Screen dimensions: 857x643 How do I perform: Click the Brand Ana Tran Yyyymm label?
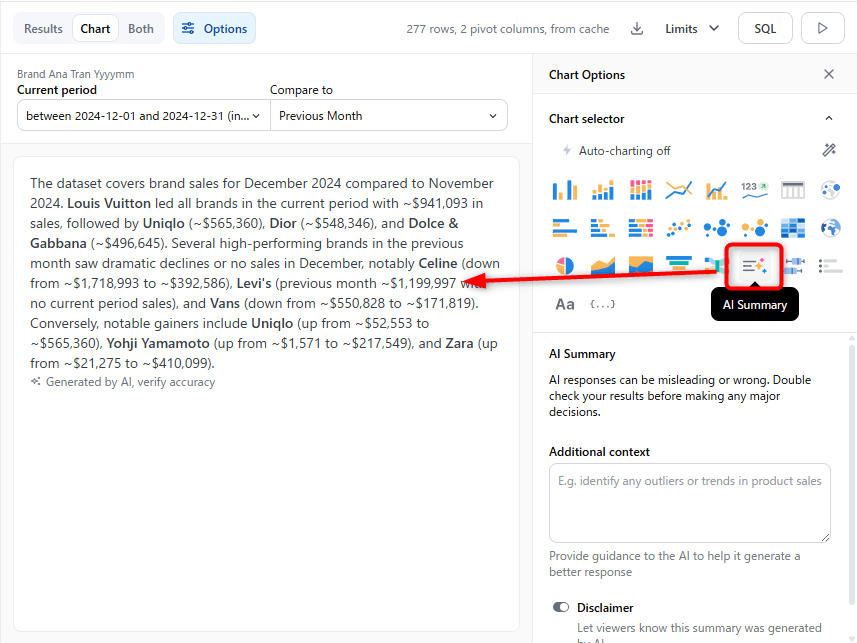click(x=75, y=74)
